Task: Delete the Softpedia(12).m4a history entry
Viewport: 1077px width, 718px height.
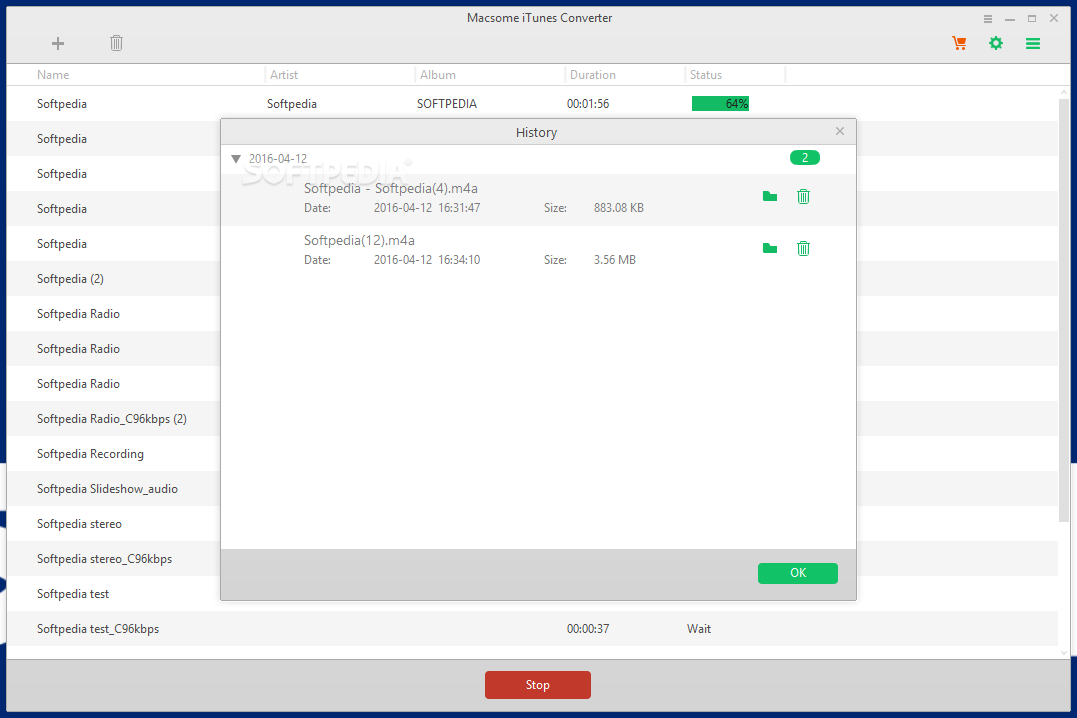Action: 803,248
